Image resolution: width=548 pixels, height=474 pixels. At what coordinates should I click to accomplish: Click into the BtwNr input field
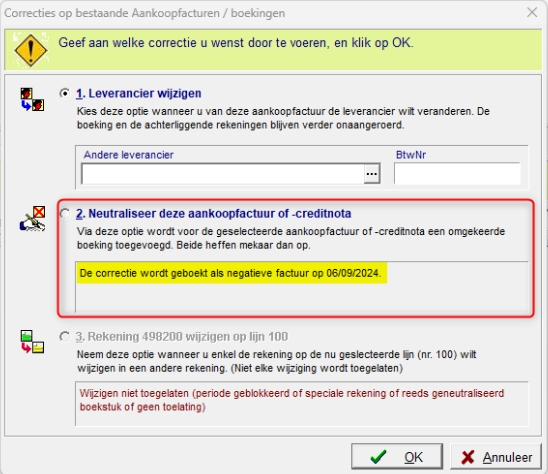[457, 173]
